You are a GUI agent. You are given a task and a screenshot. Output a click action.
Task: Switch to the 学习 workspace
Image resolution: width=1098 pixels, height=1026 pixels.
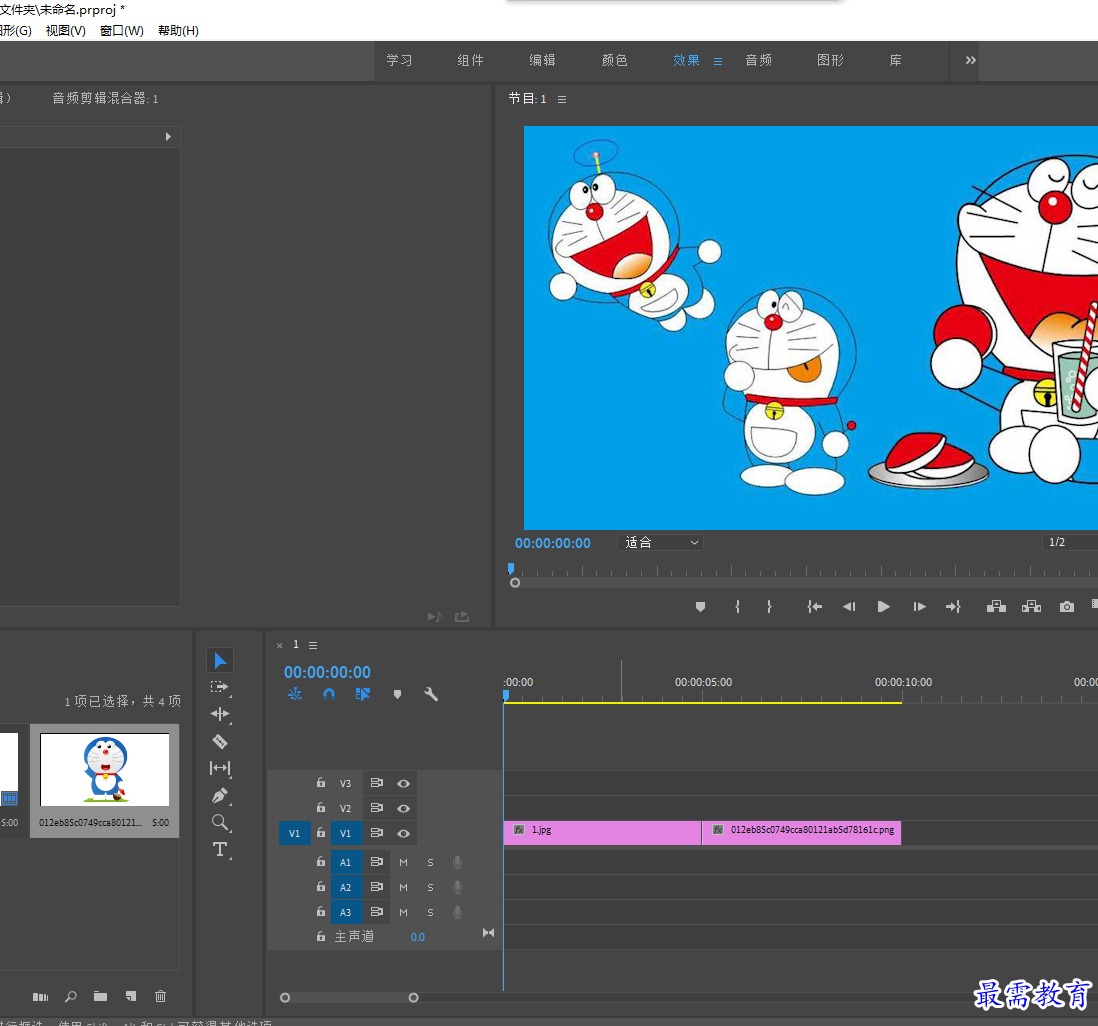point(399,60)
